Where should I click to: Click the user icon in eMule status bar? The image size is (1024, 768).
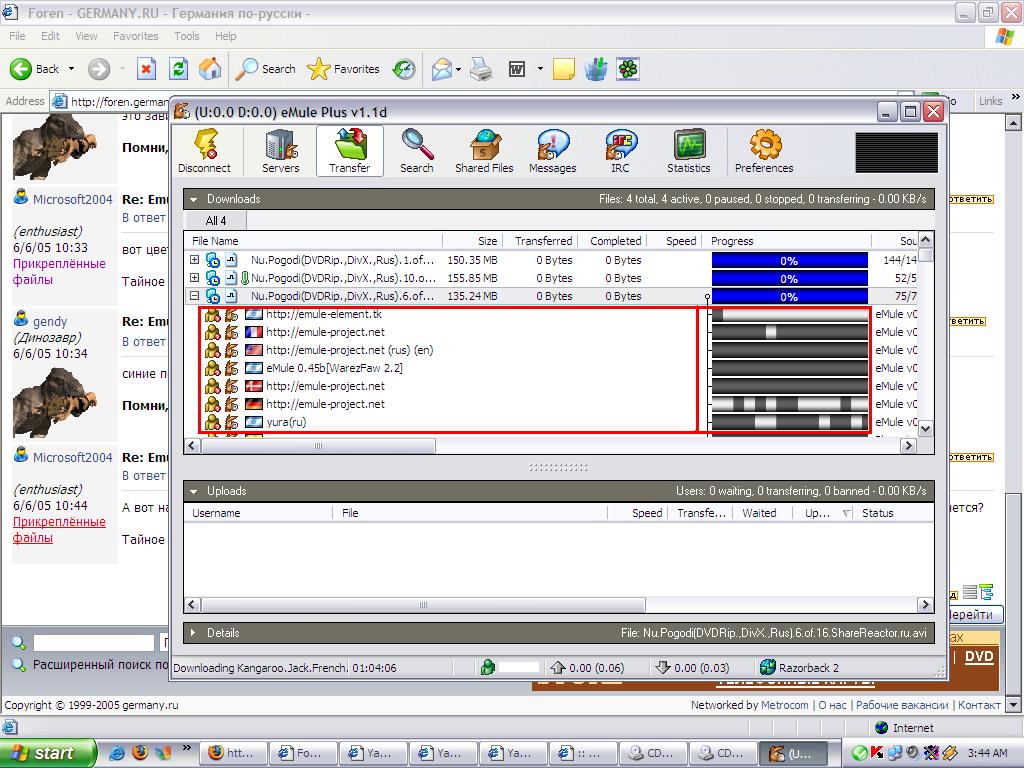click(x=487, y=667)
